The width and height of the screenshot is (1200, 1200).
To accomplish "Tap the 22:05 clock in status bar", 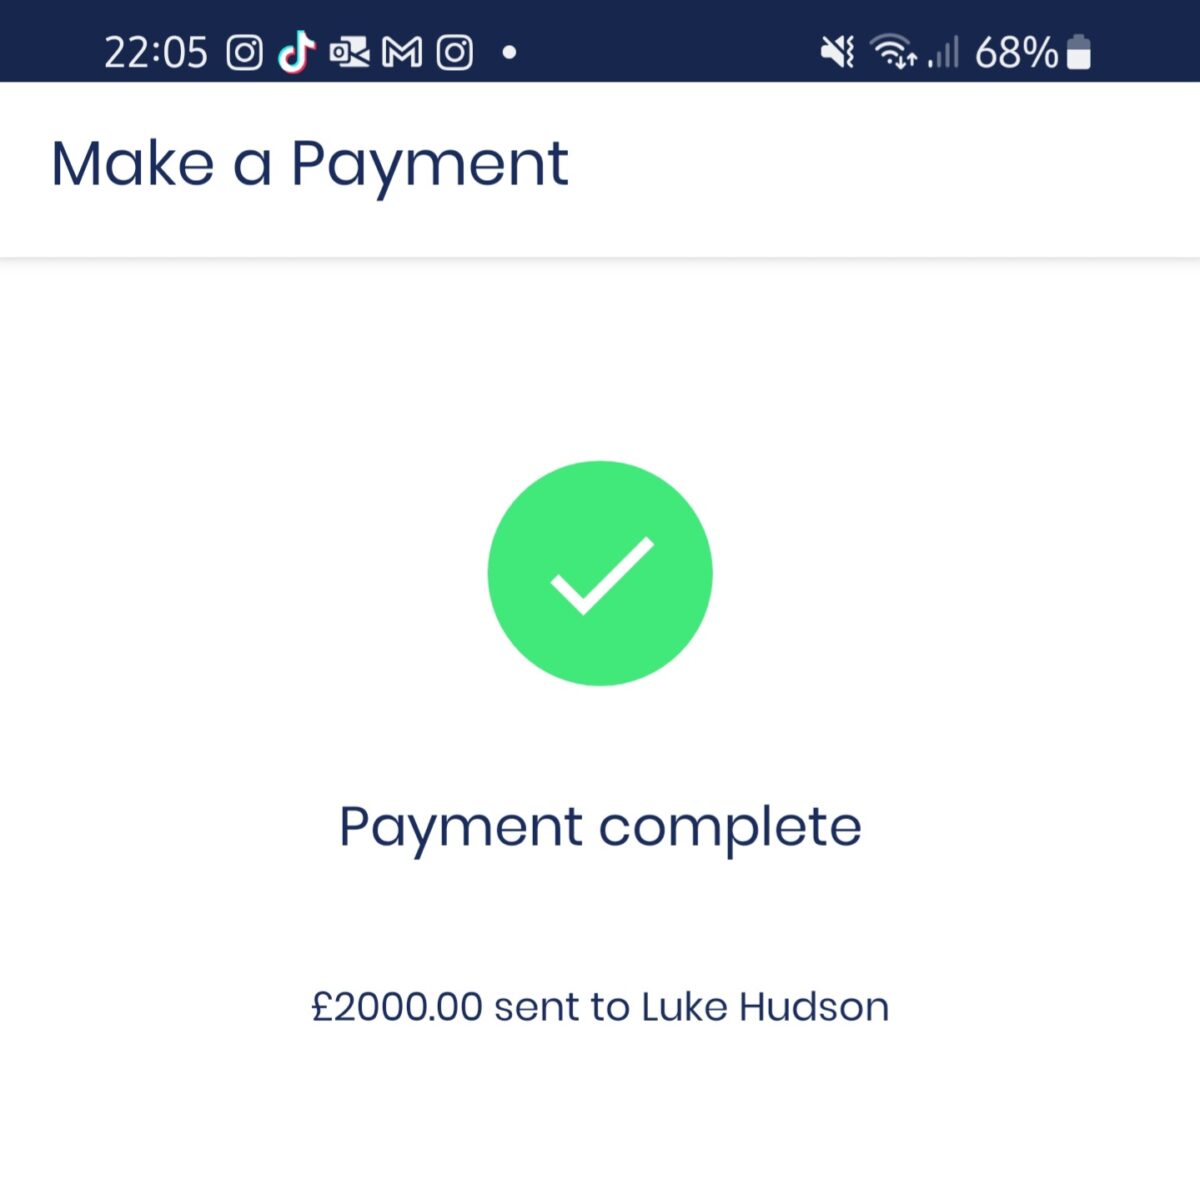I will tap(156, 52).
